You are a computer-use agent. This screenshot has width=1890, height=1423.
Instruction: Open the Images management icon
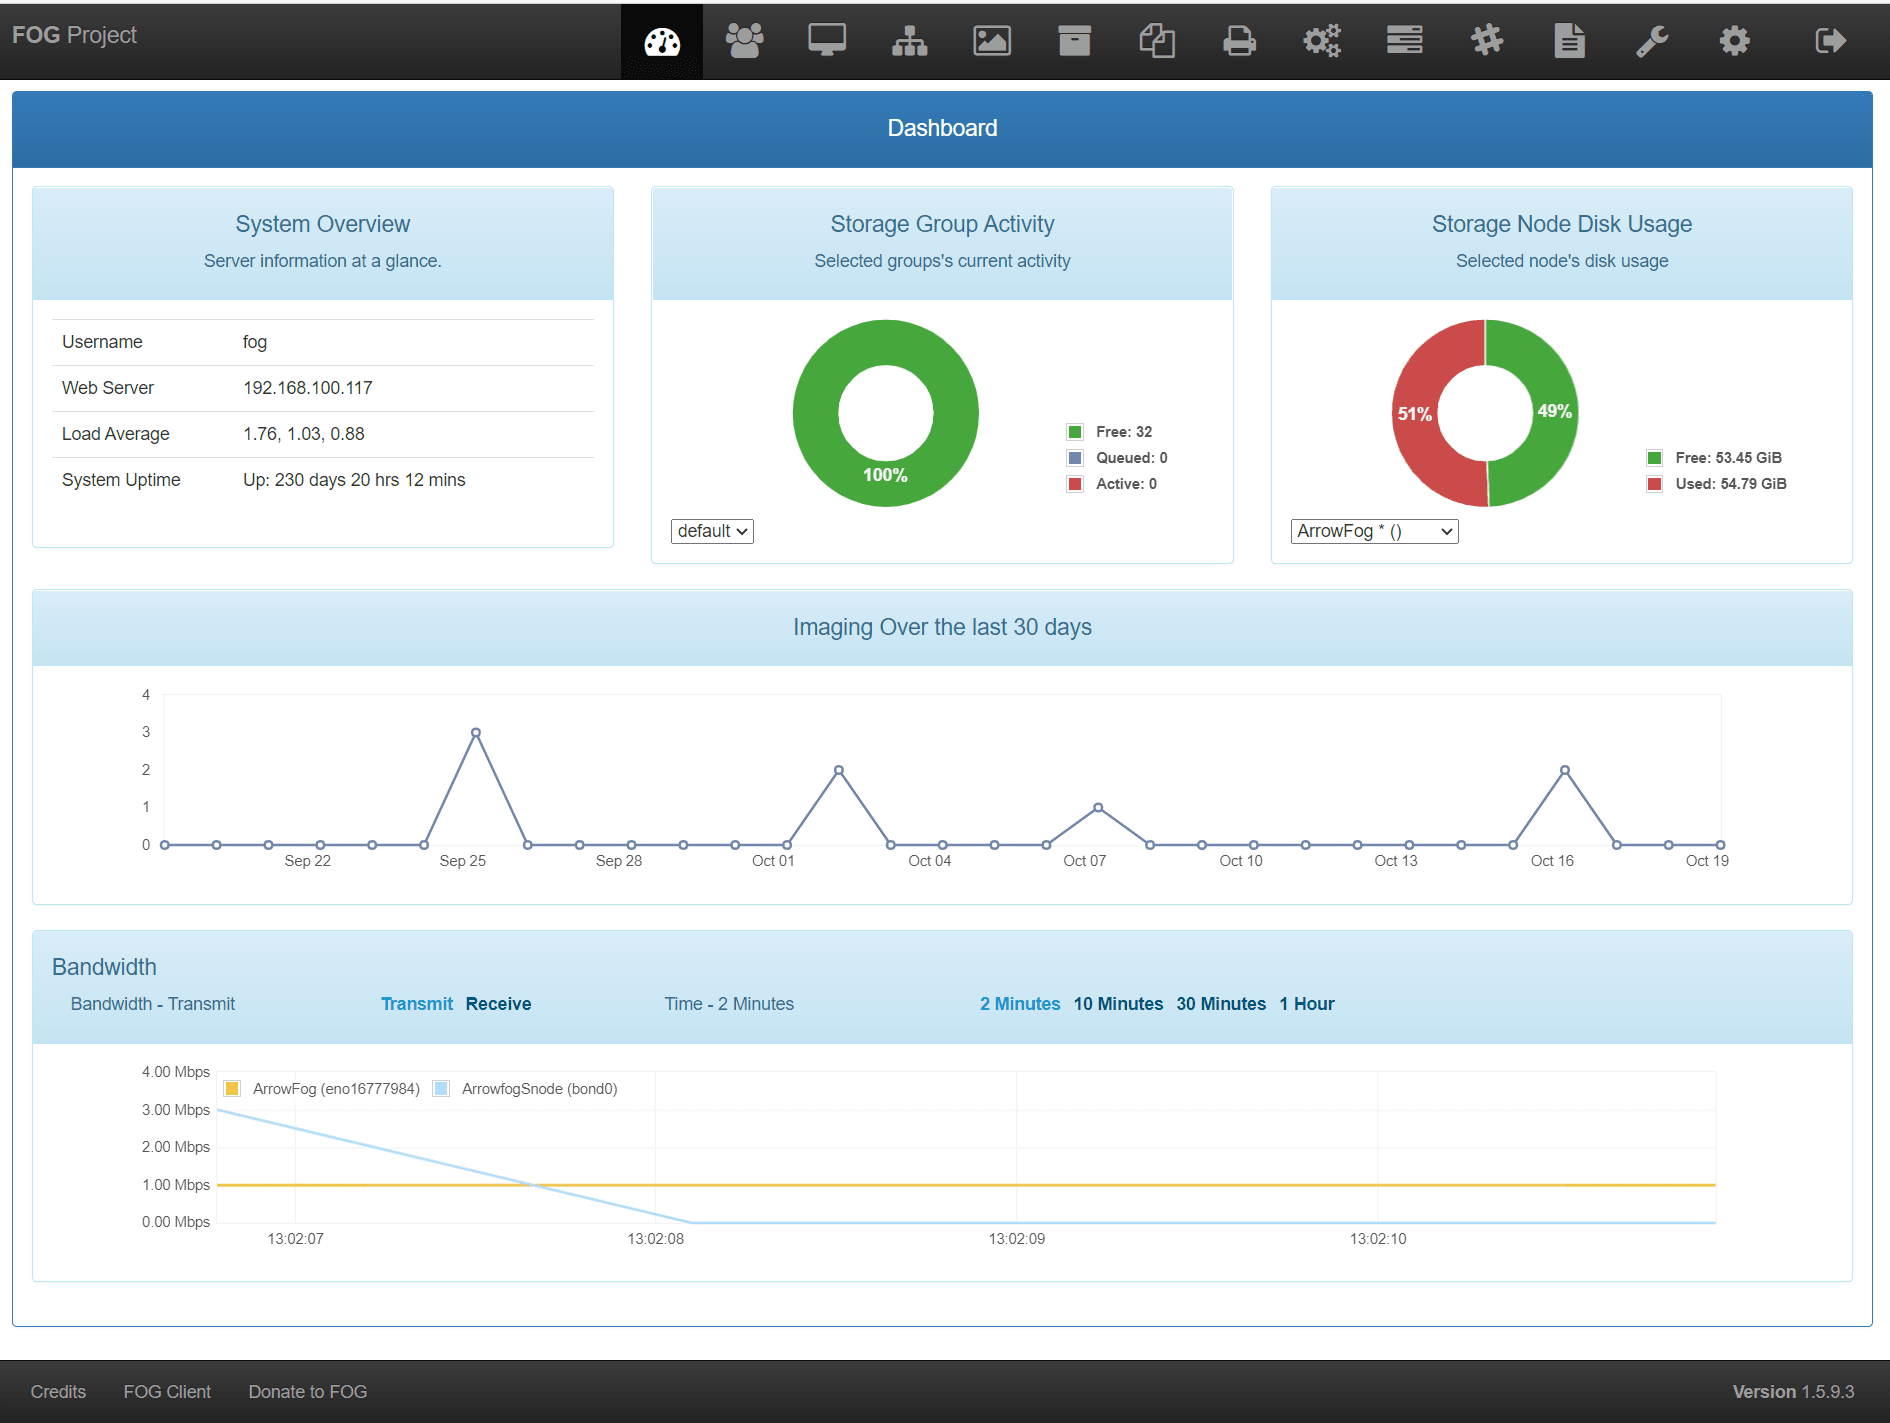click(x=992, y=41)
